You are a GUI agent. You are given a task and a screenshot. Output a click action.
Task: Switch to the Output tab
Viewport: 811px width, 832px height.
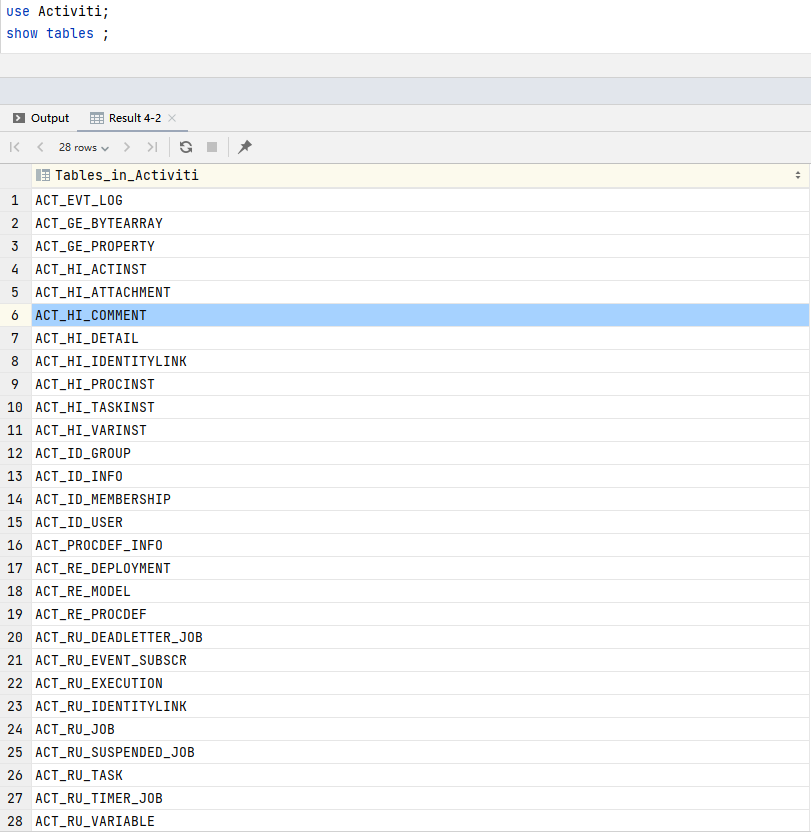(41, 118)
